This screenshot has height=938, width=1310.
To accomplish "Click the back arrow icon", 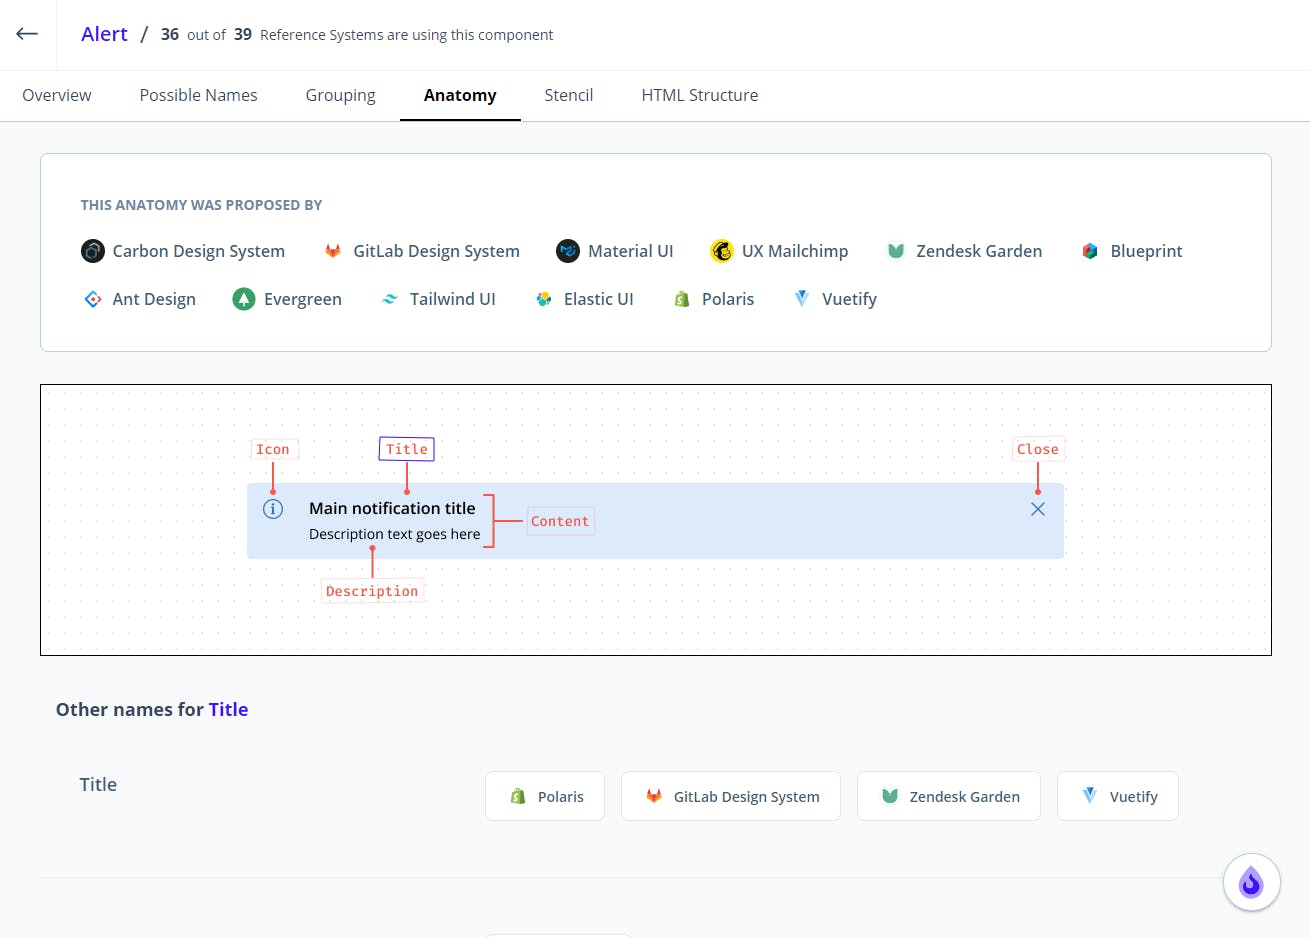I will click(27, 34).
